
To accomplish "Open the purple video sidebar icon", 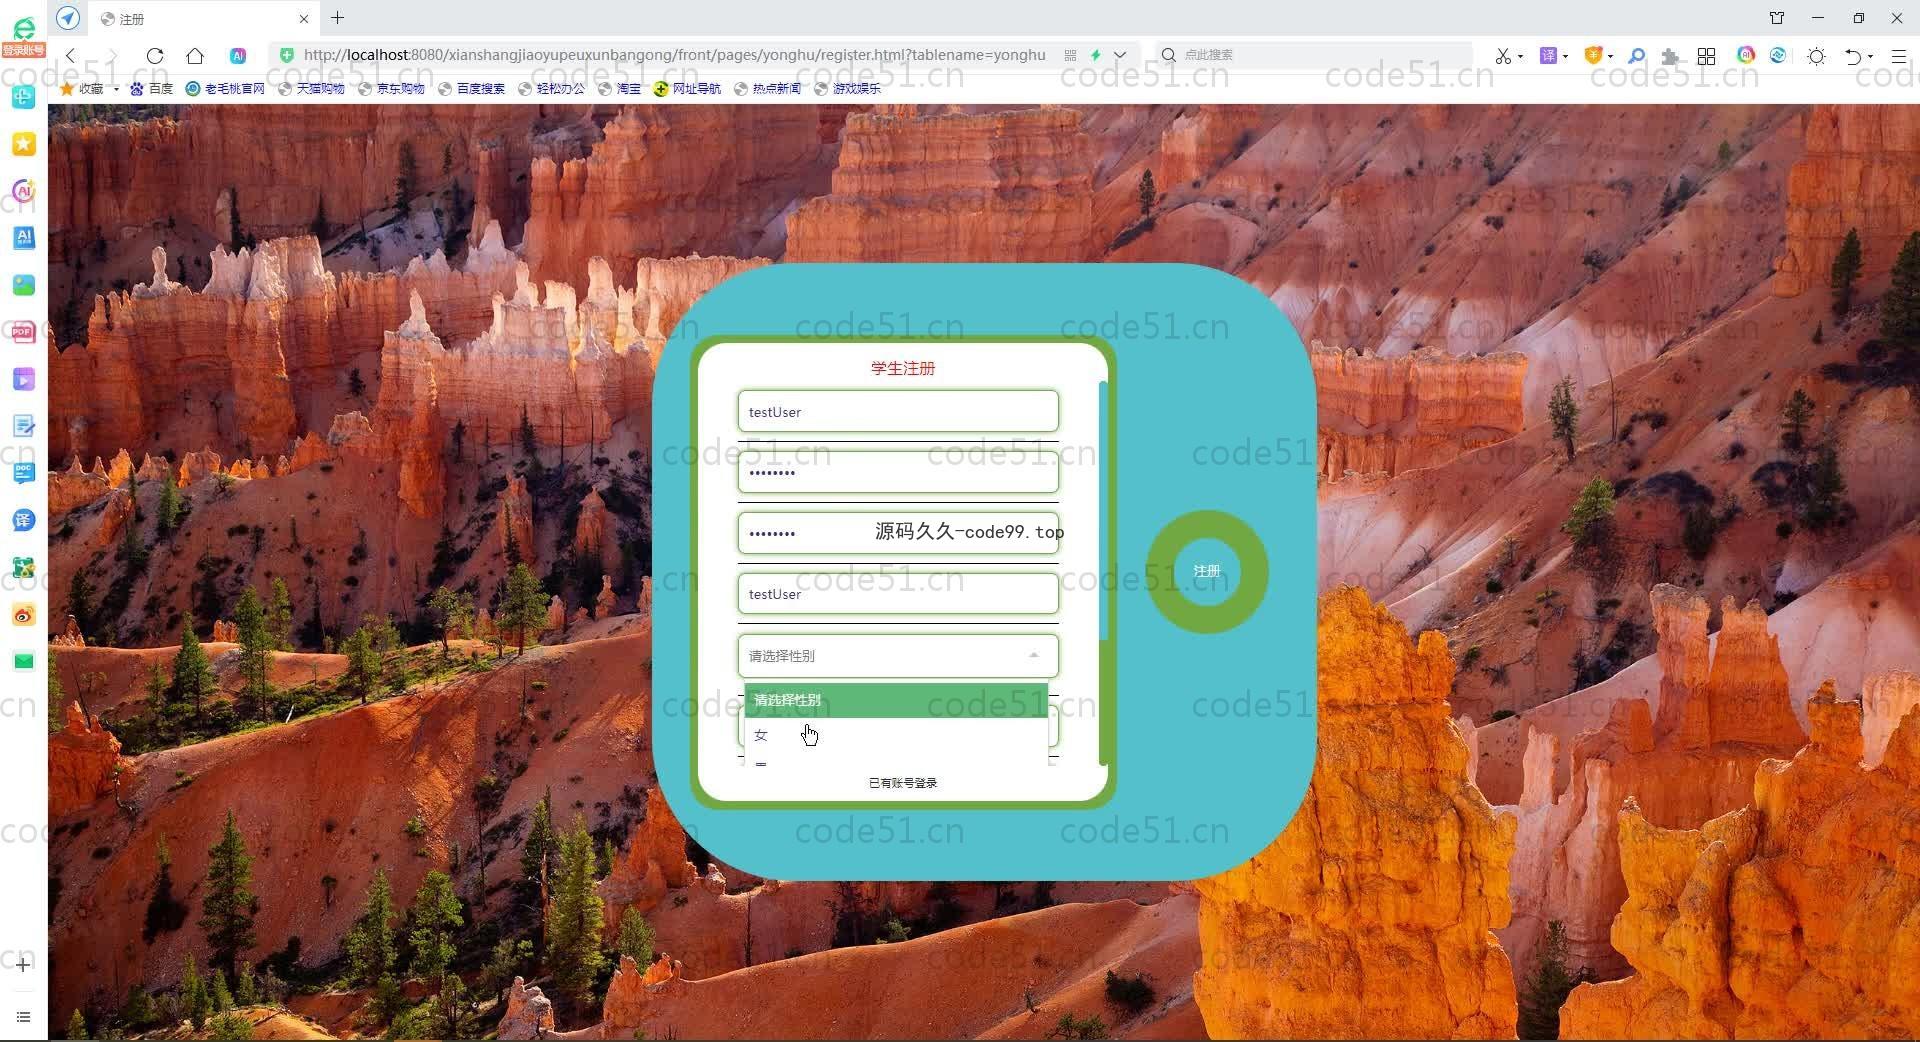I will [23, 379].
